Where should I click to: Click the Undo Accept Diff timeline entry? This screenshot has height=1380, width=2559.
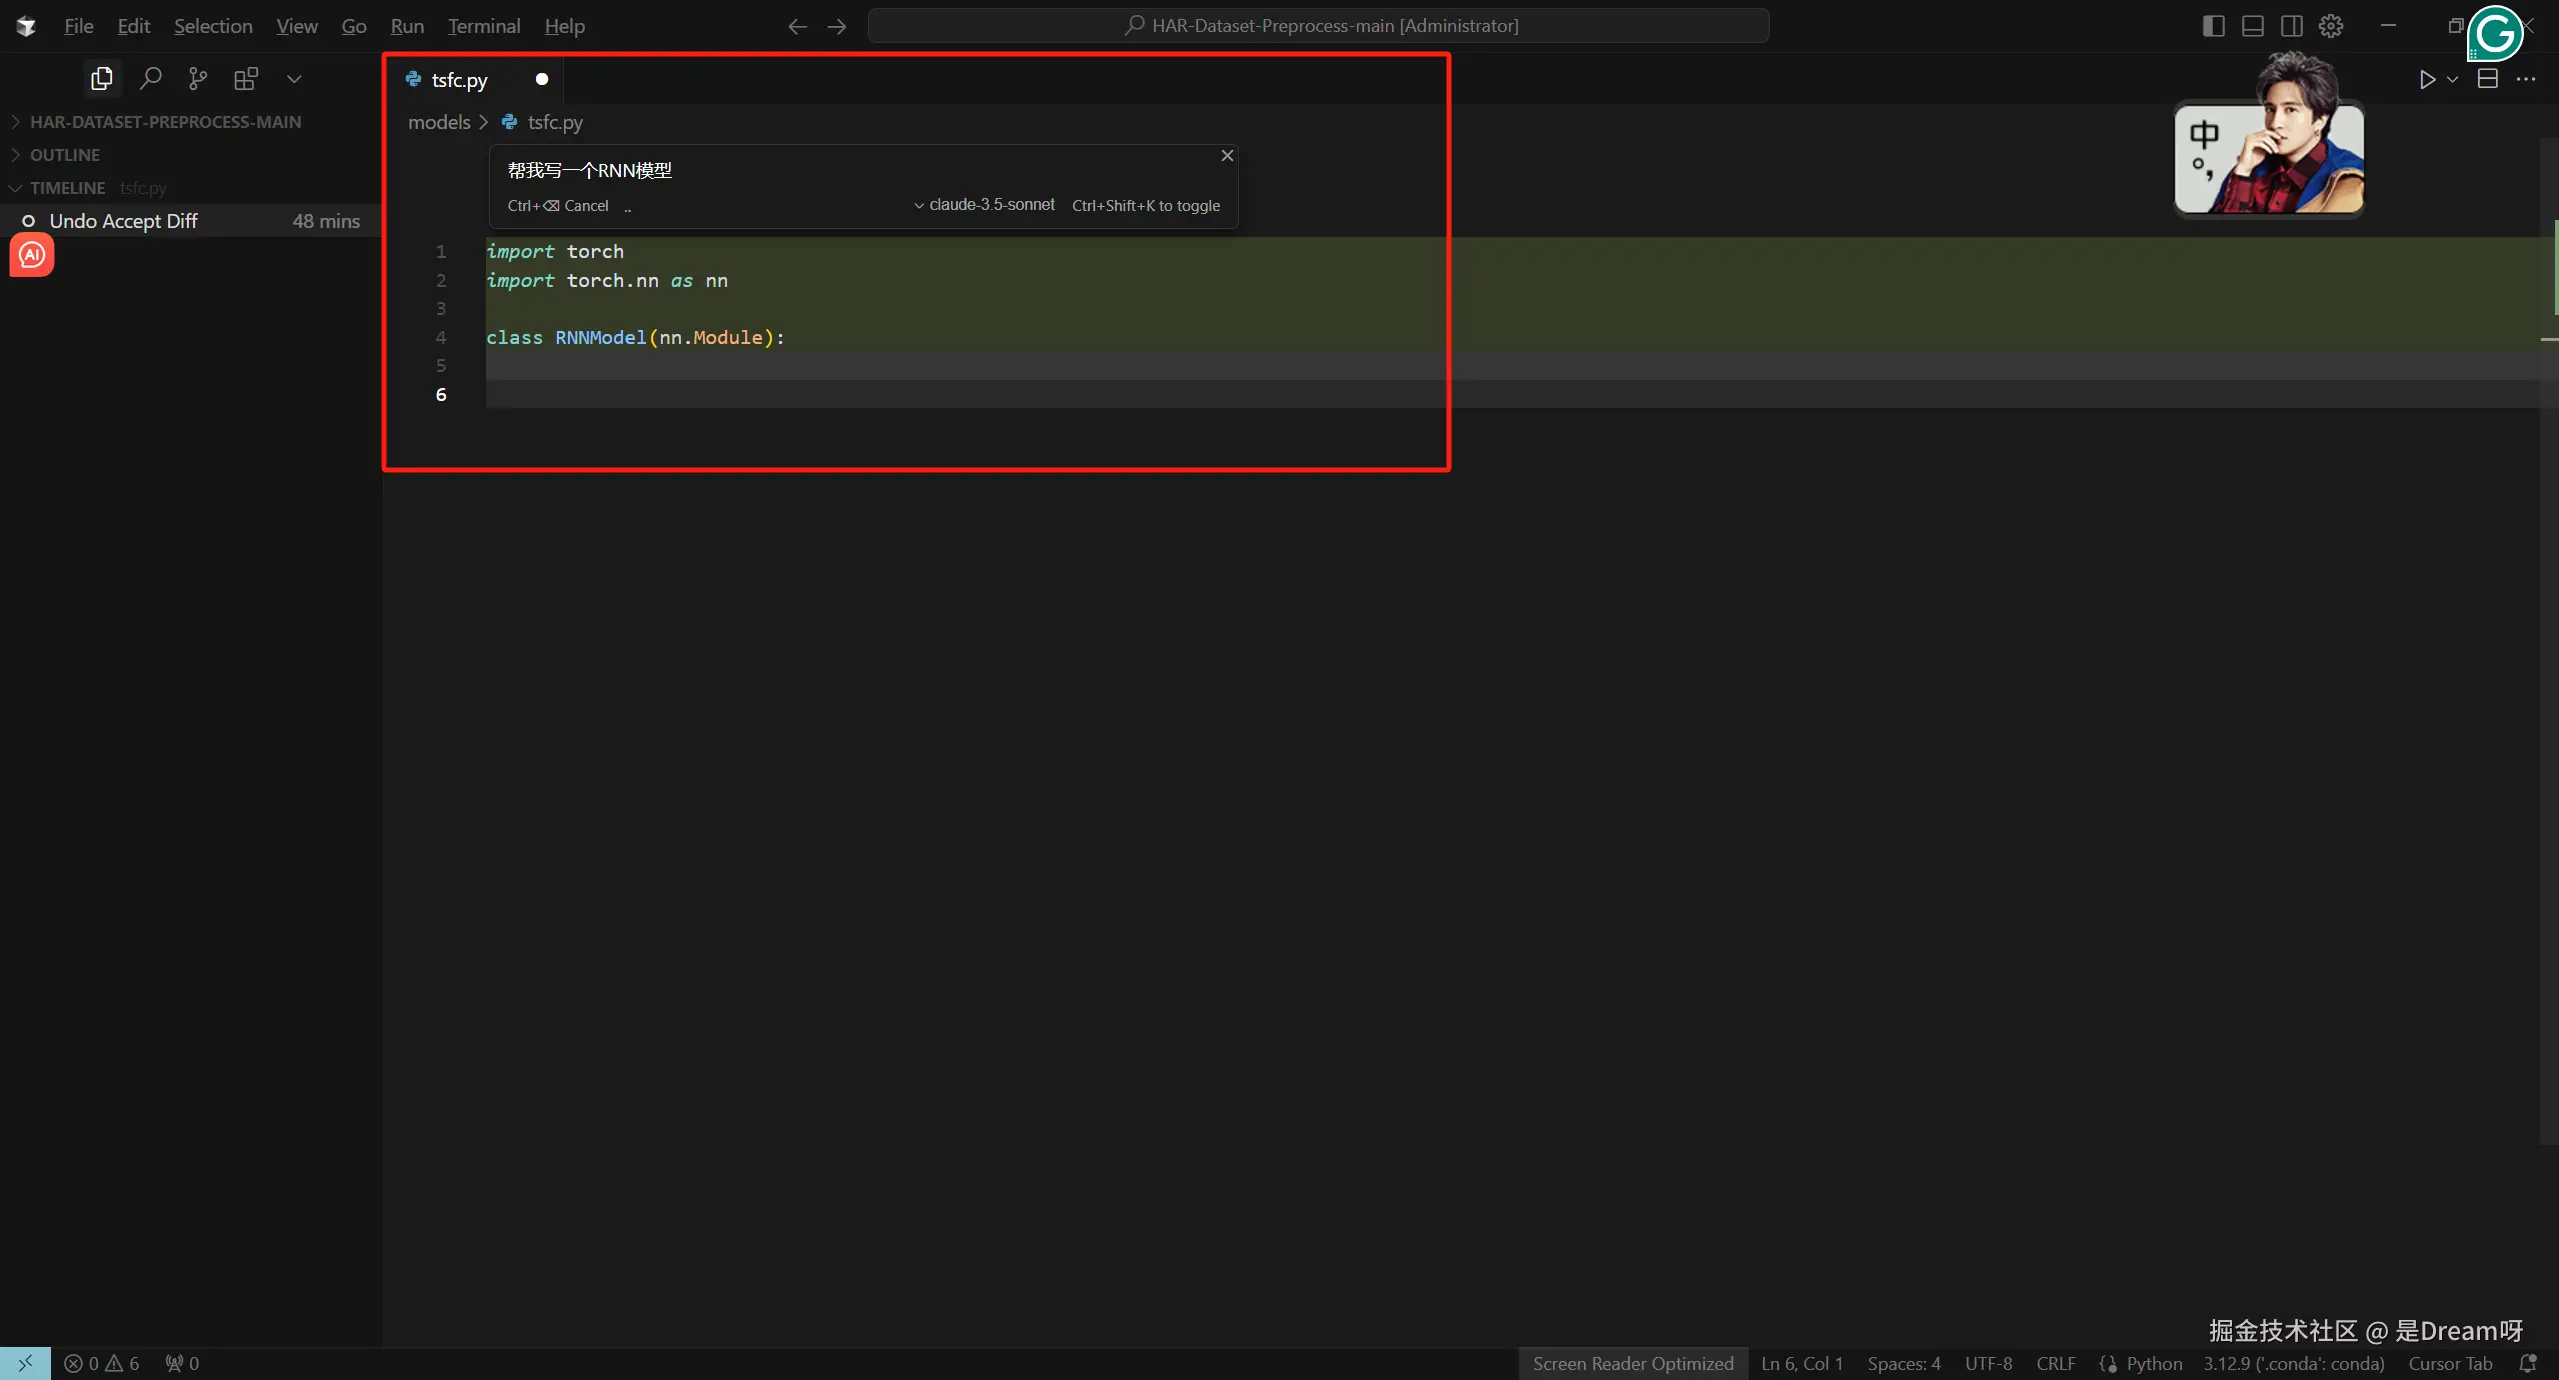[124, 221]
